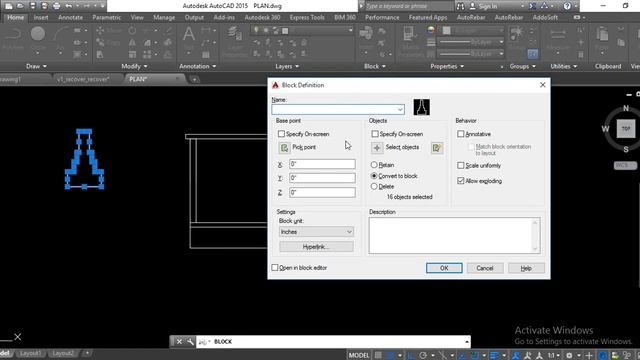Open the Insert ribbon tab
Screen dimensions: 640x360
pyautogui.click(x=41, y=18)
